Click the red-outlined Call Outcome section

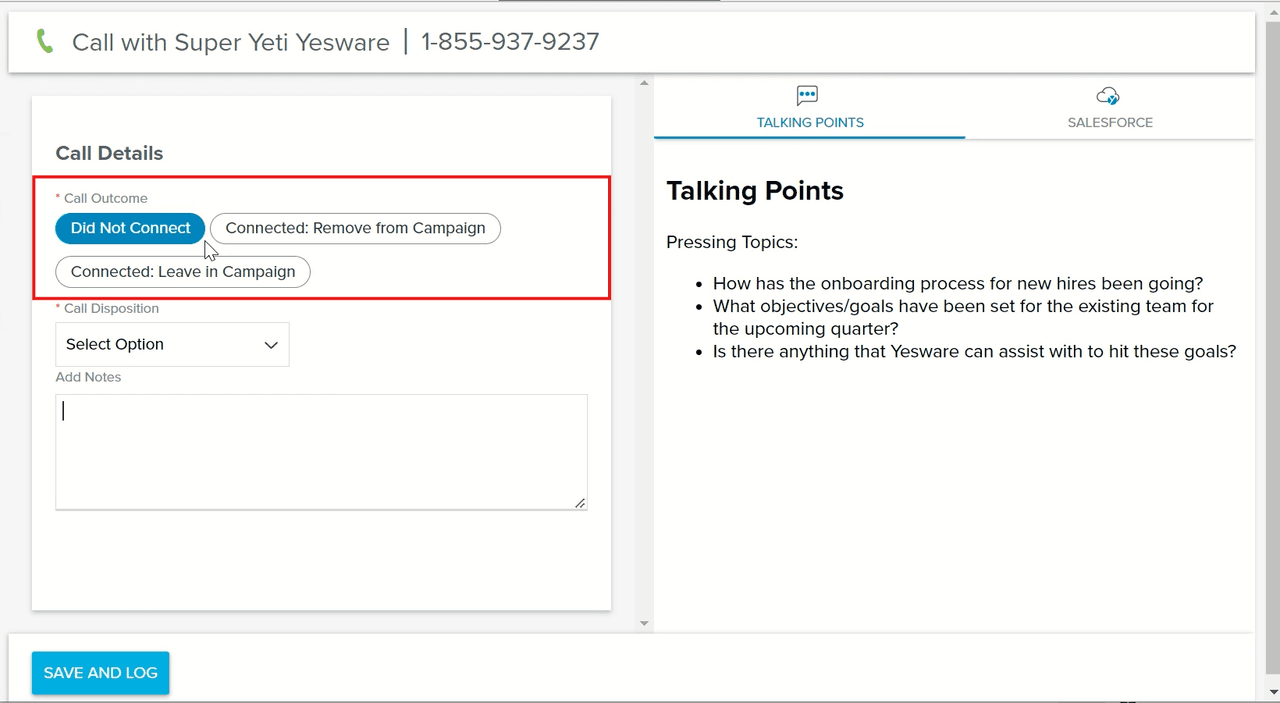click(x=322, y=237)
